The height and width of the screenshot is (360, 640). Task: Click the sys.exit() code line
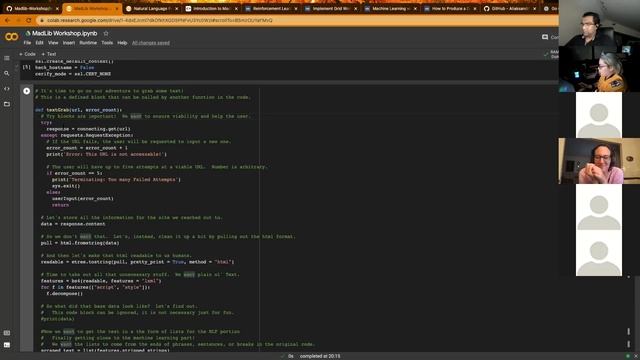66,186
